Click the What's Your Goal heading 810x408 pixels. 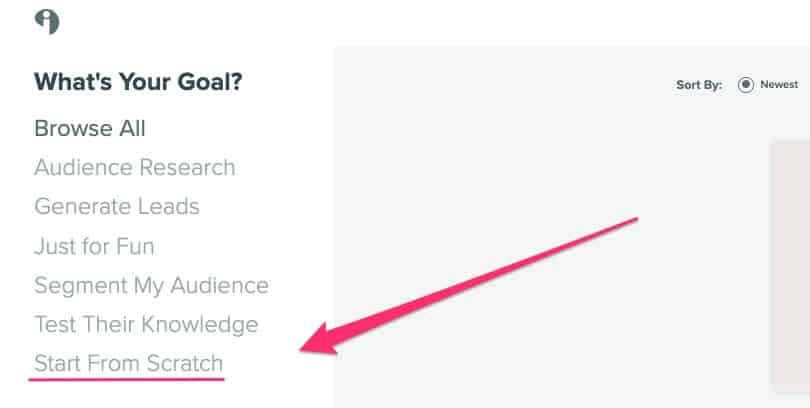[138, 82]
